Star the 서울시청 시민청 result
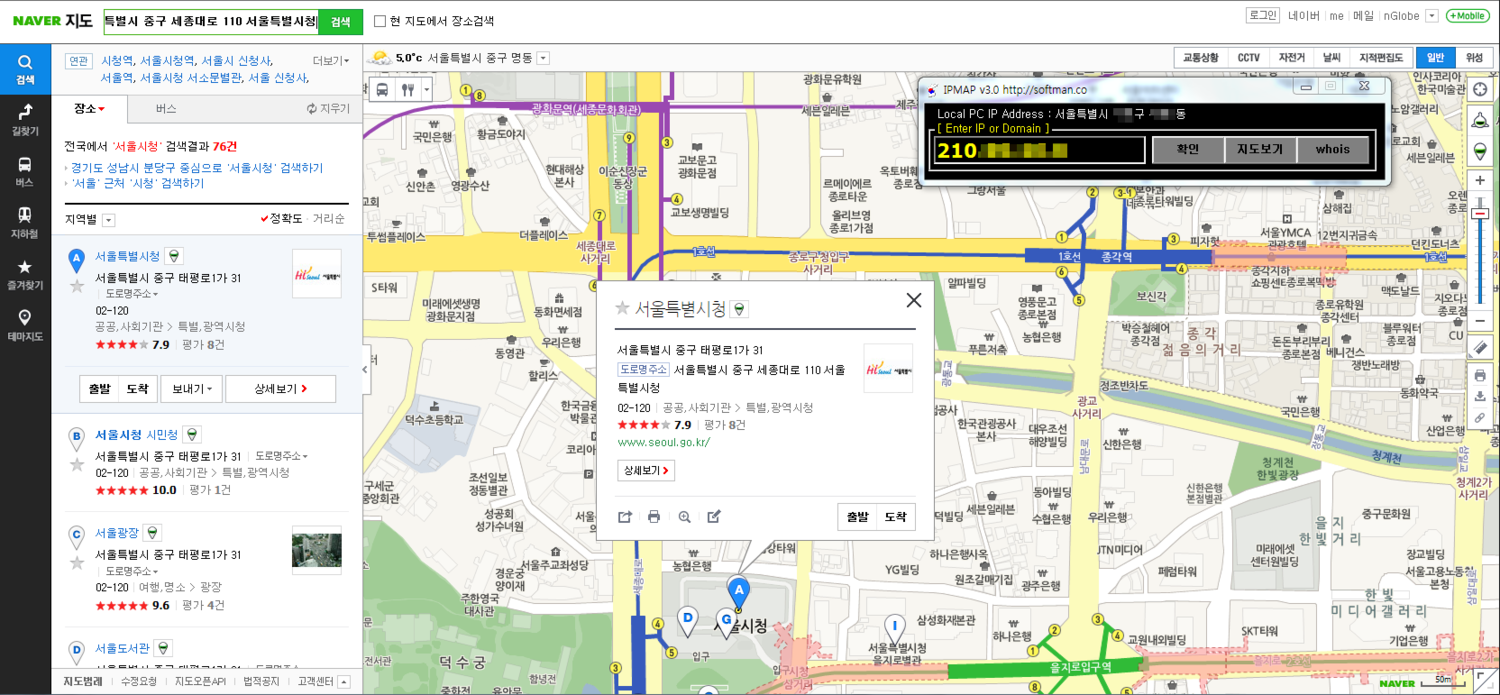 coord(77,464)
